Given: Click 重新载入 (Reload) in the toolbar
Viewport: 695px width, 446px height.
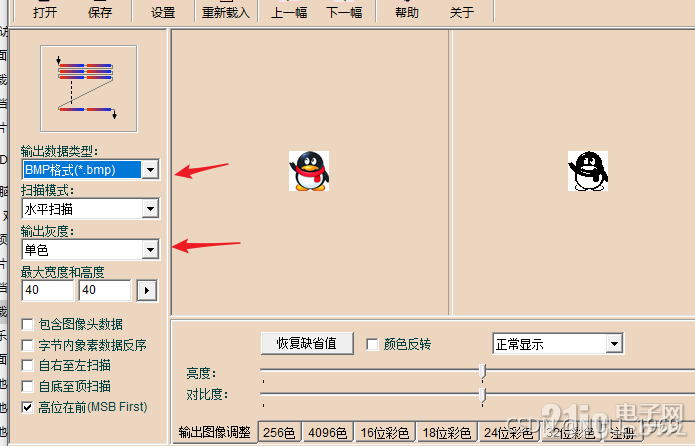Looking at the screenshot, I should [x=226, y=11].
